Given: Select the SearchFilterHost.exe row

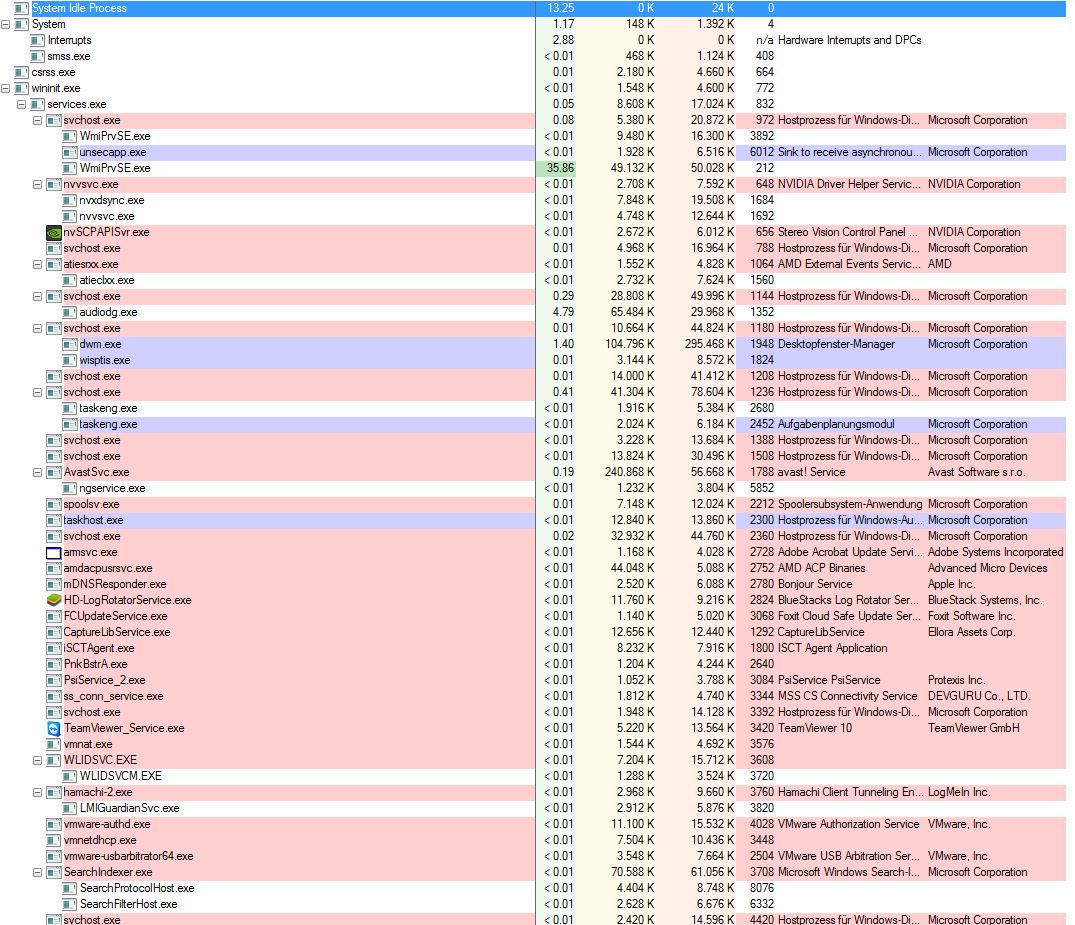Looking at the screenshot, I should (x=533, y=904).
